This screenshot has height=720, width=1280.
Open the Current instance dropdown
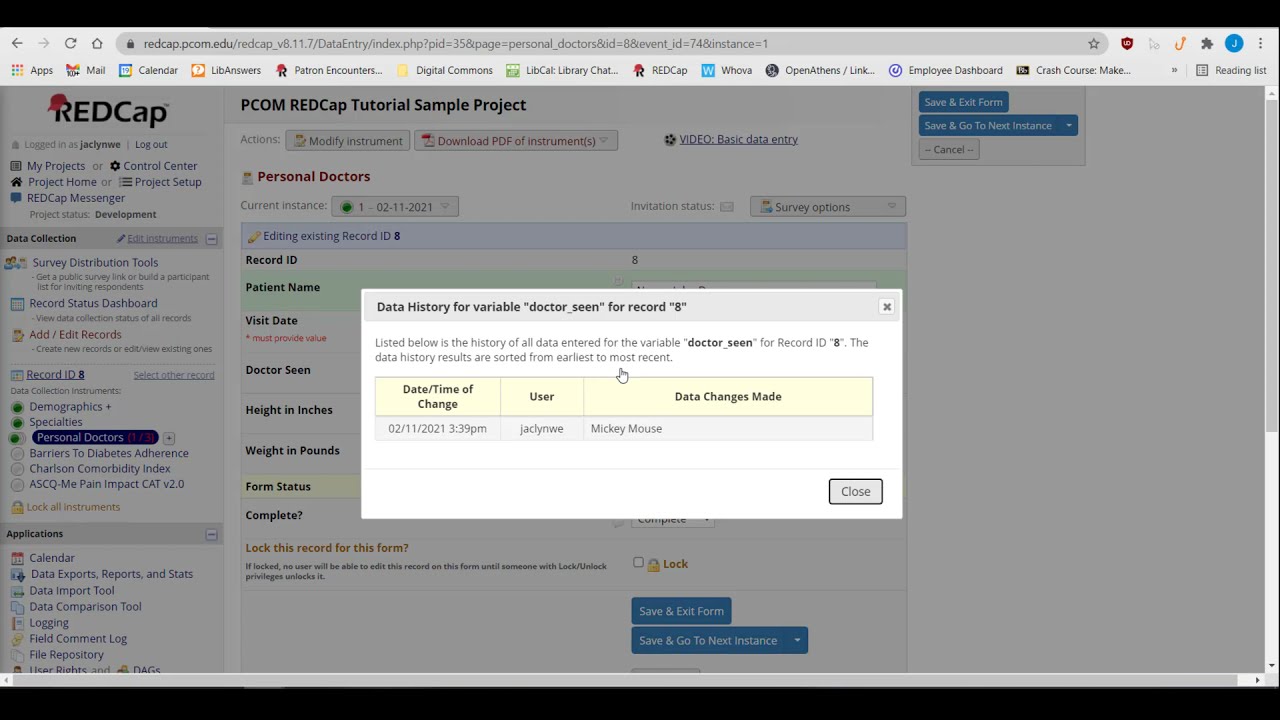coord(395,207)
